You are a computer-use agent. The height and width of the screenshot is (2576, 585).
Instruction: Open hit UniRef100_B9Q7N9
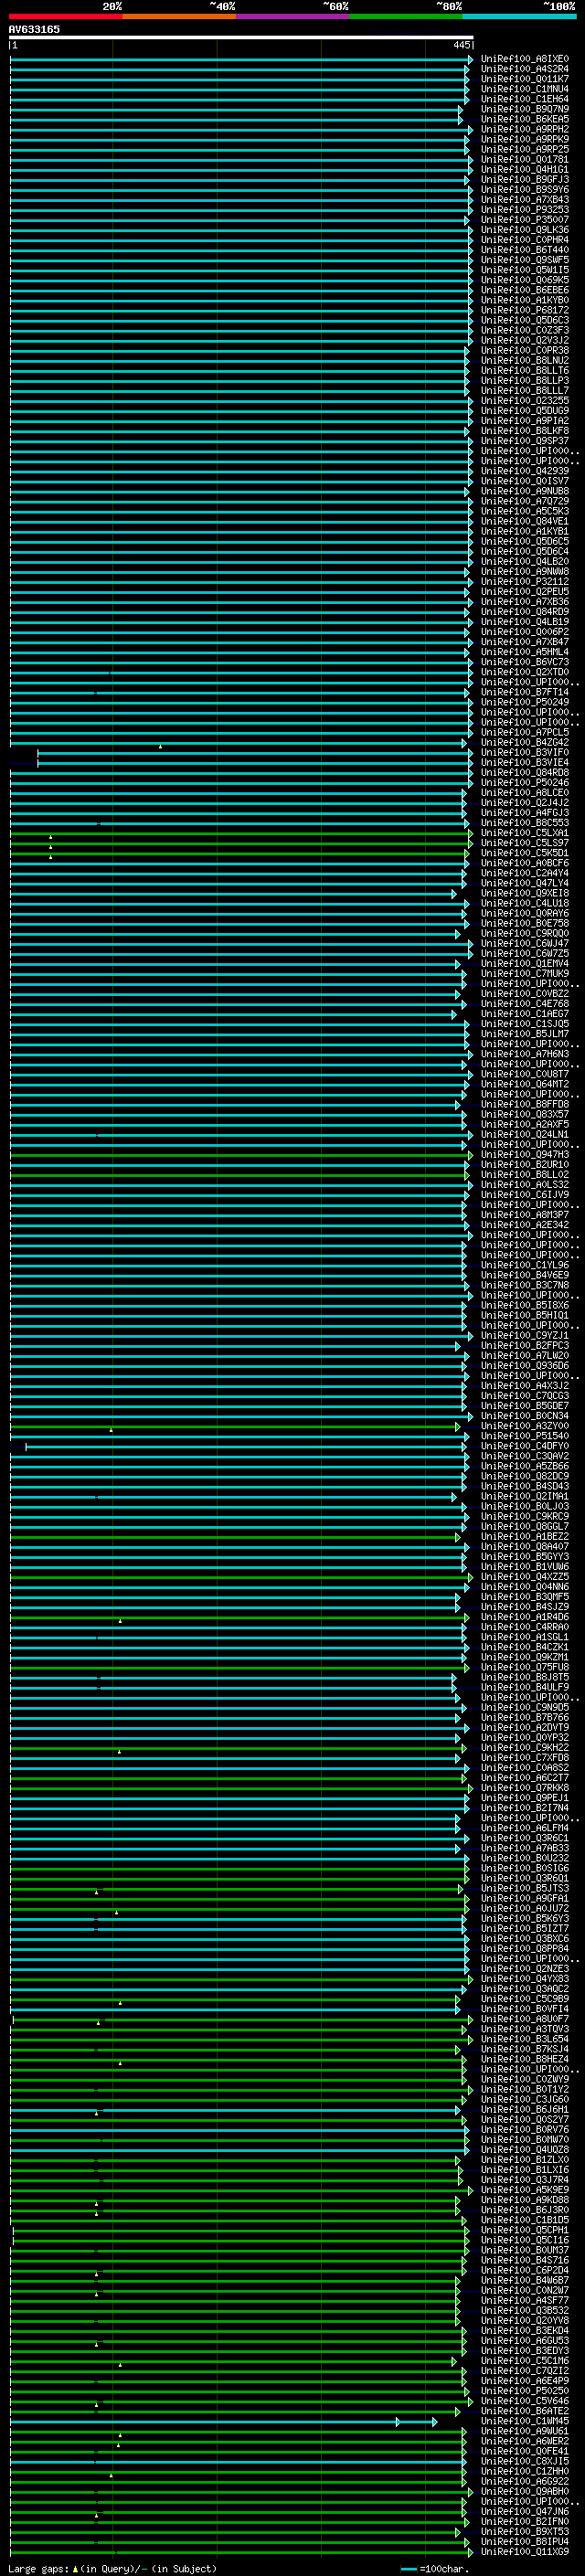524,109
